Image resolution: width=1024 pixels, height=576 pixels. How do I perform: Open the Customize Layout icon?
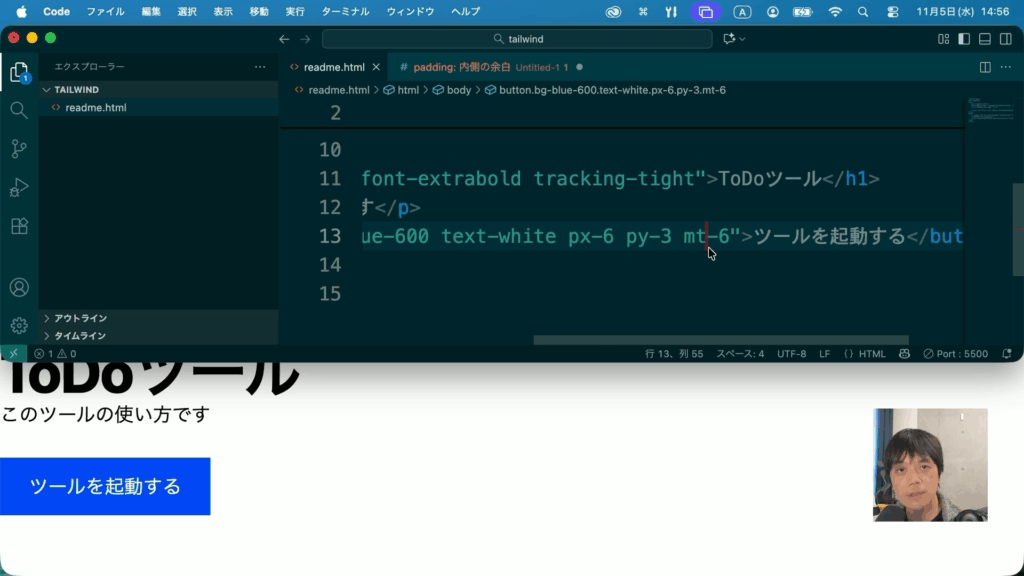click(x=943, y=39)
